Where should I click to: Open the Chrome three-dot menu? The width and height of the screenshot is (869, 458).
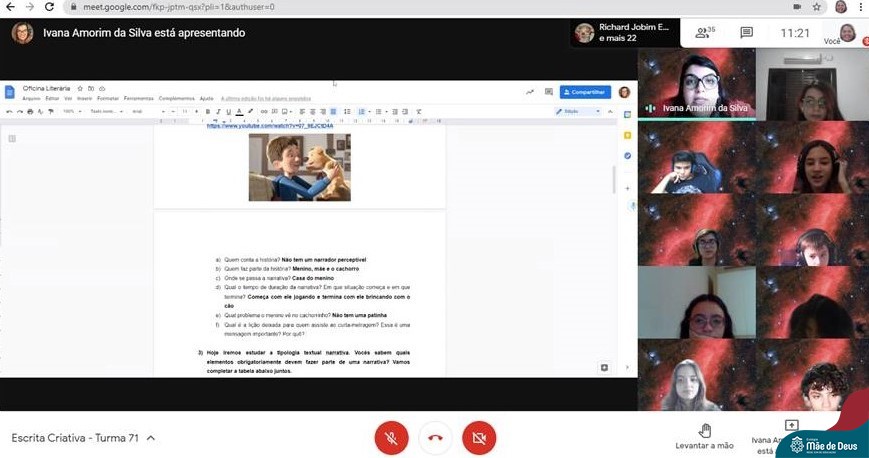(x=861, y=7)
